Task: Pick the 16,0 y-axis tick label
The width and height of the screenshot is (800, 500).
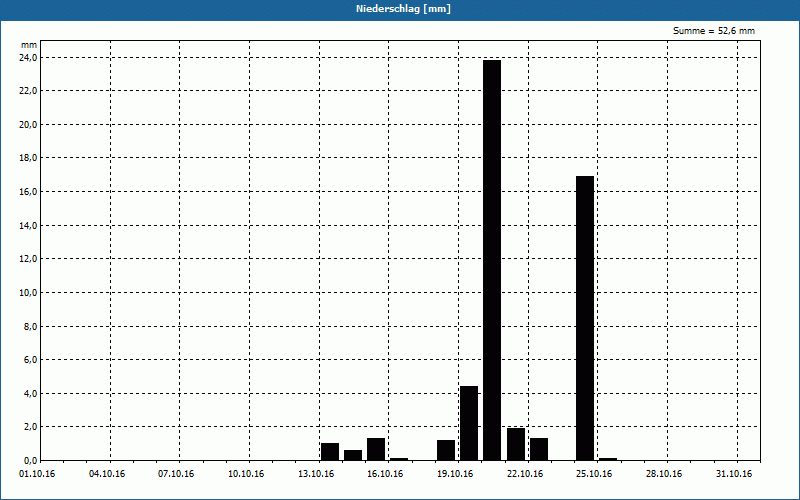Action: [x=29, y=192]
